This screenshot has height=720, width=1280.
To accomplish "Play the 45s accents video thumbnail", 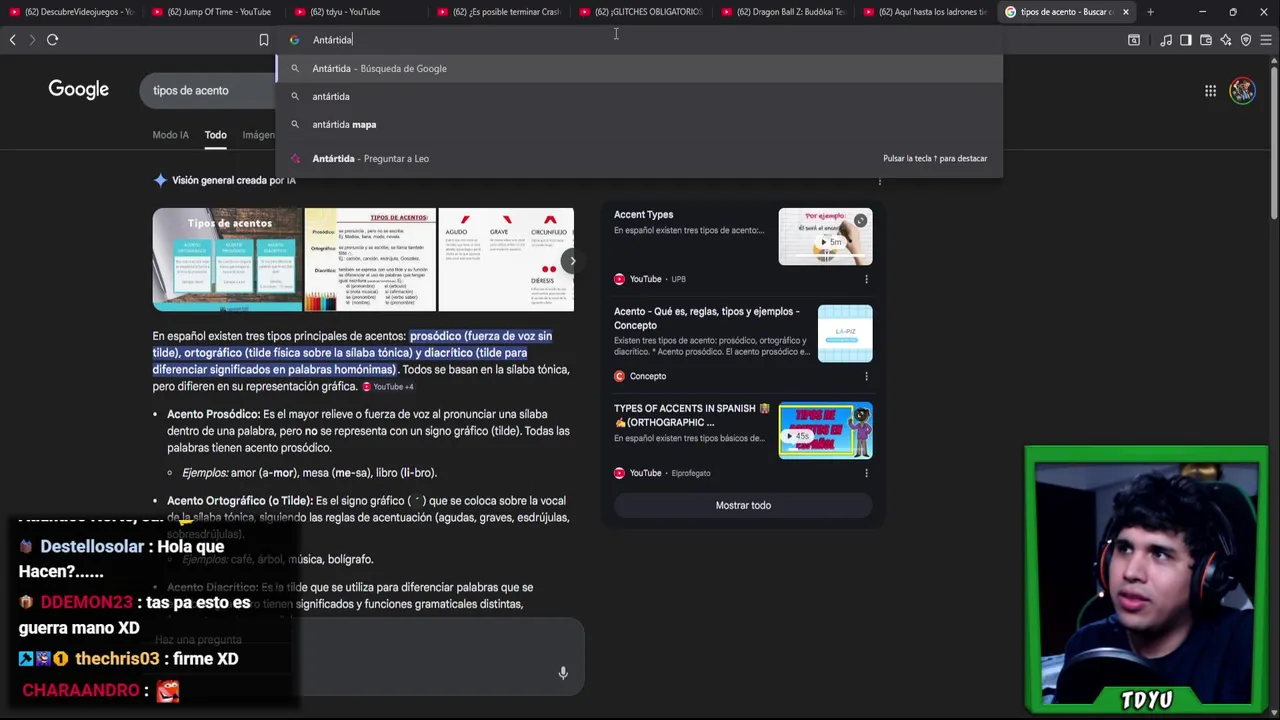I will pos(825,430).
